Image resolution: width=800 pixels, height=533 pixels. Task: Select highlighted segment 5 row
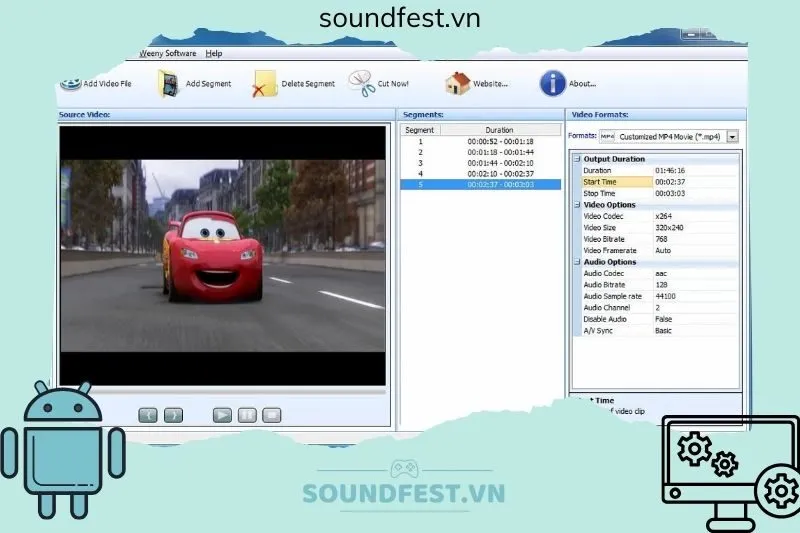click(481, 184)
